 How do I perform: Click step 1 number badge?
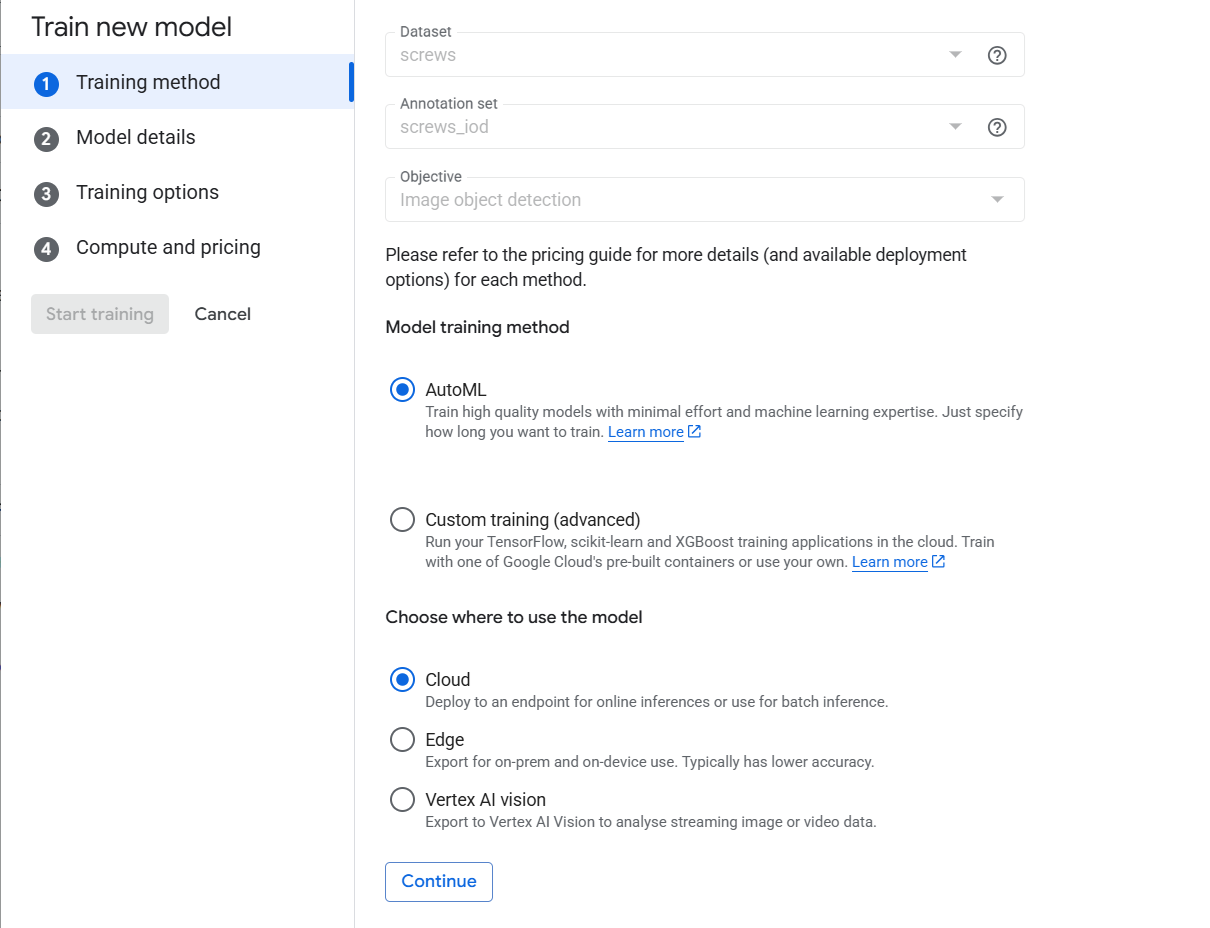(46, 84)
